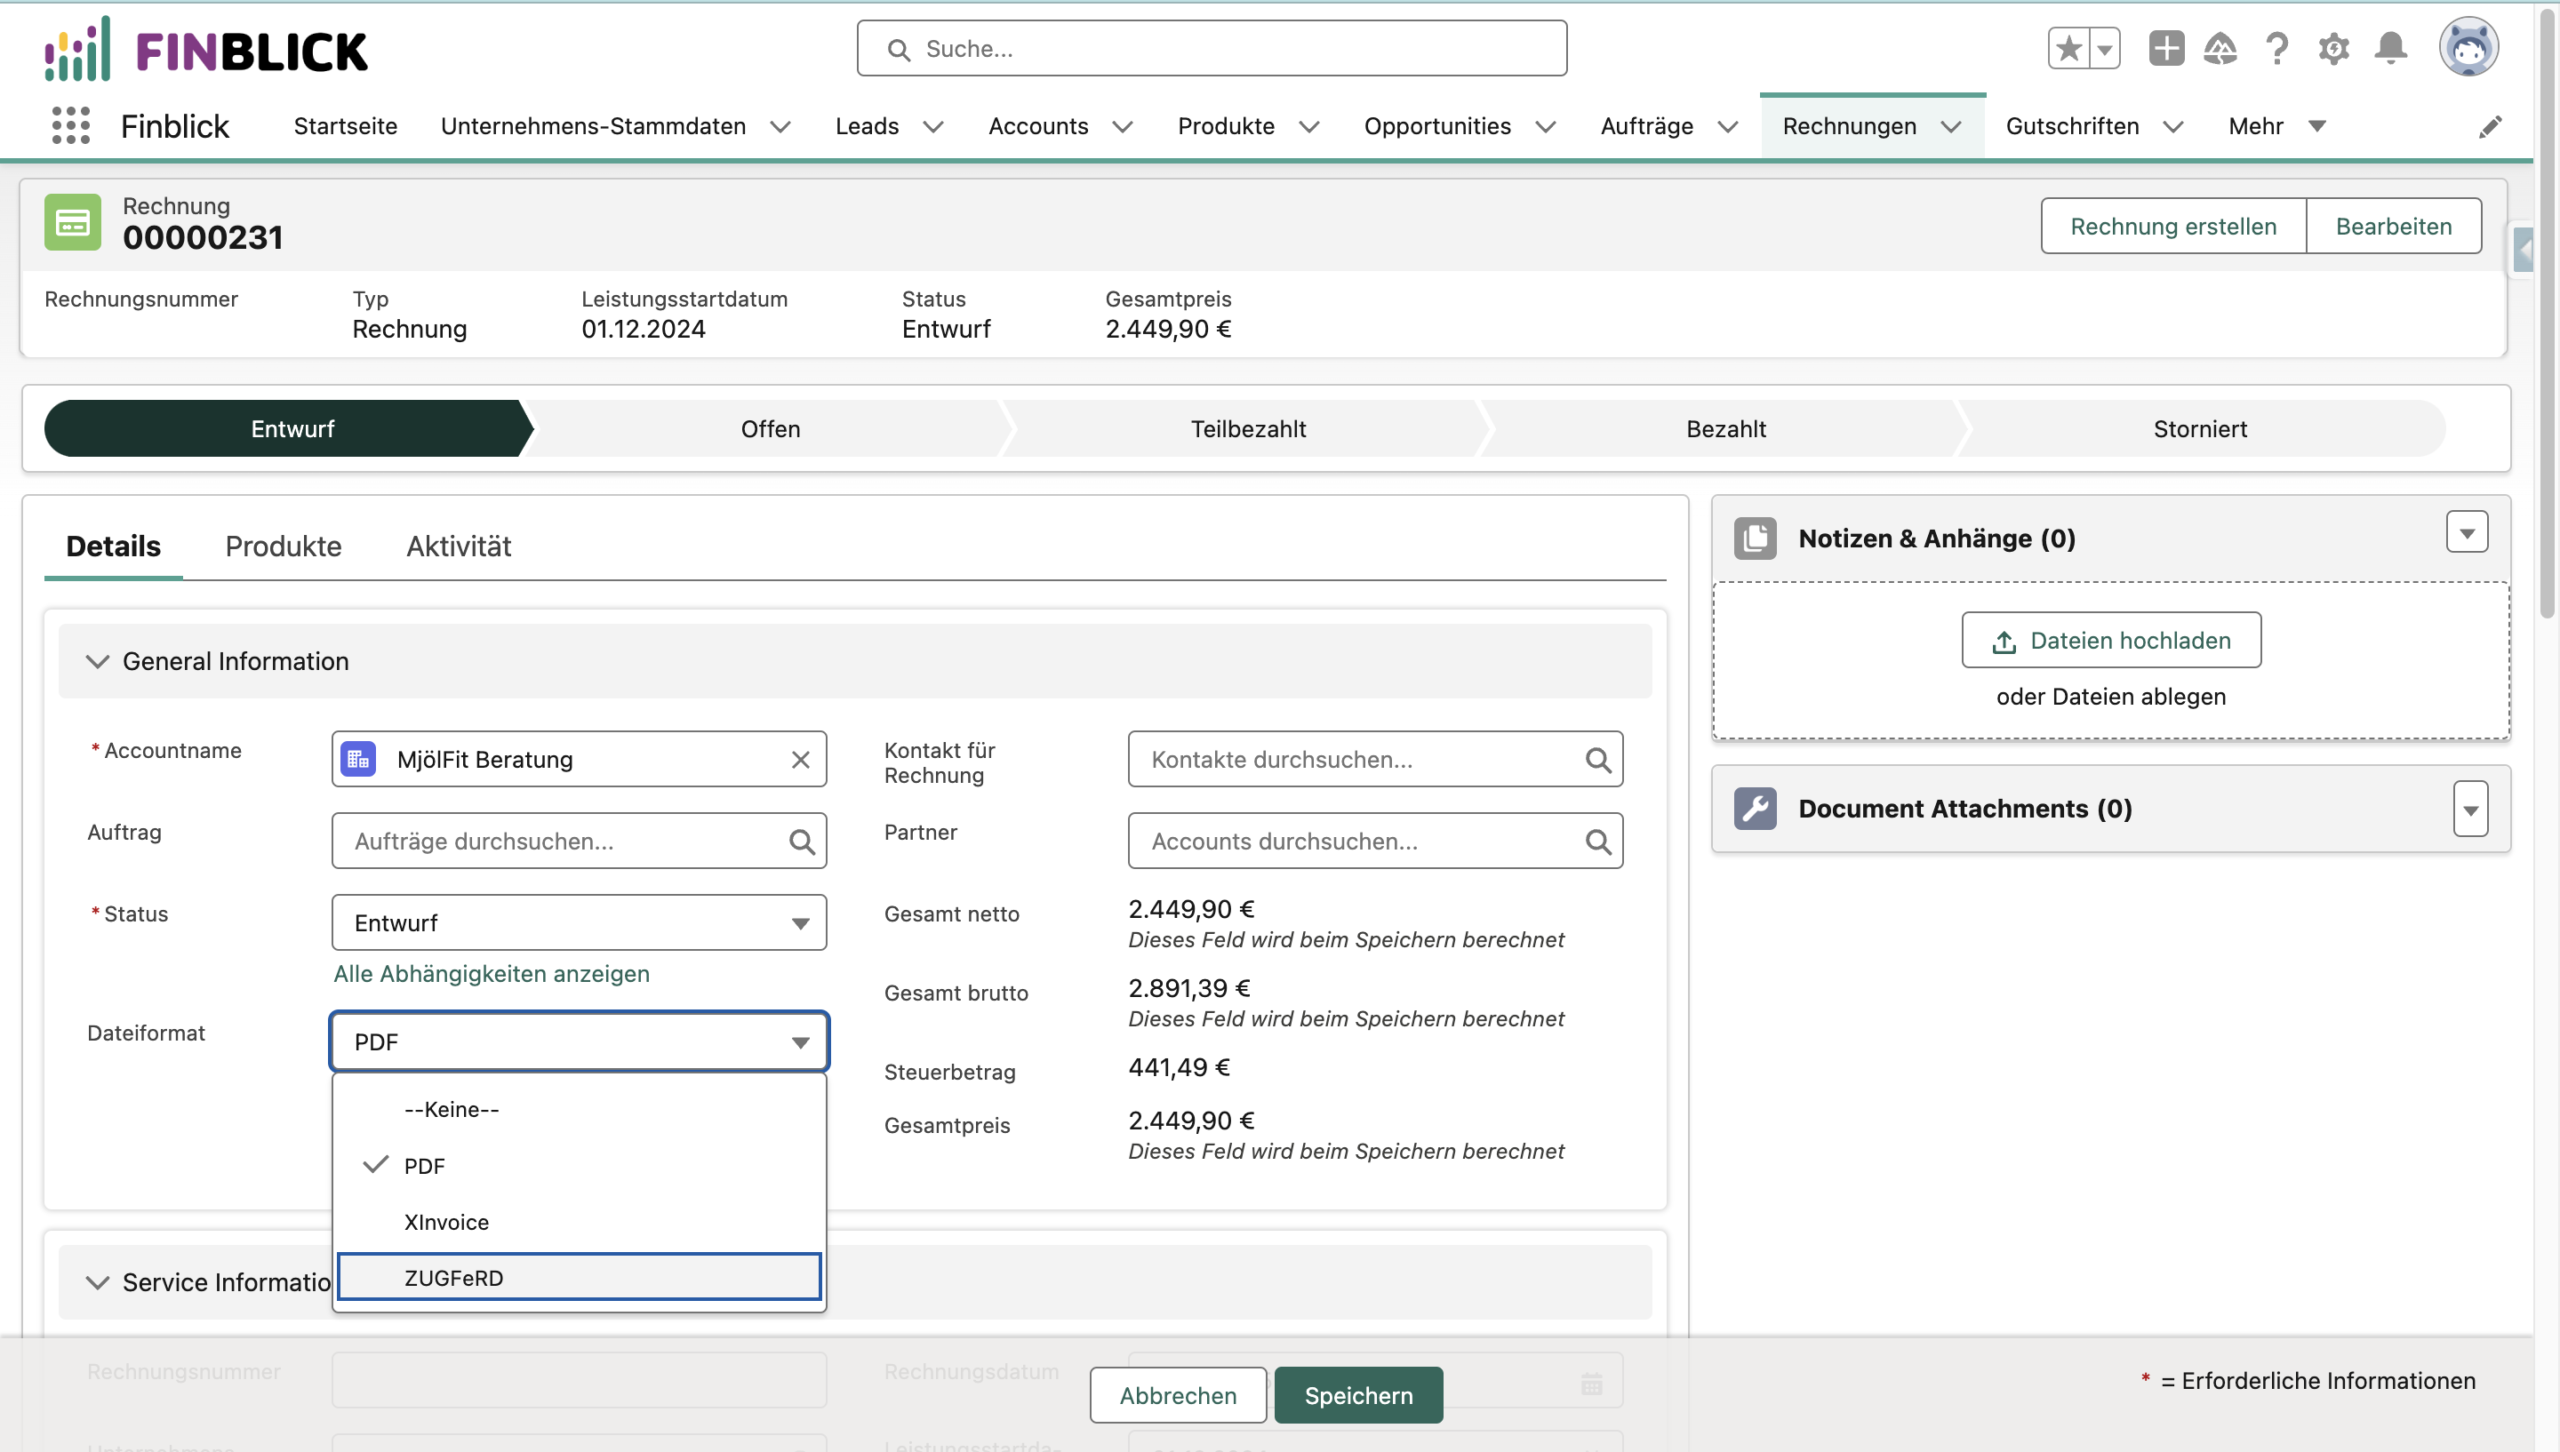Click the Rechnung erstellen button
This screenshot has height=1452, width=2560.
pos(2173,226)
